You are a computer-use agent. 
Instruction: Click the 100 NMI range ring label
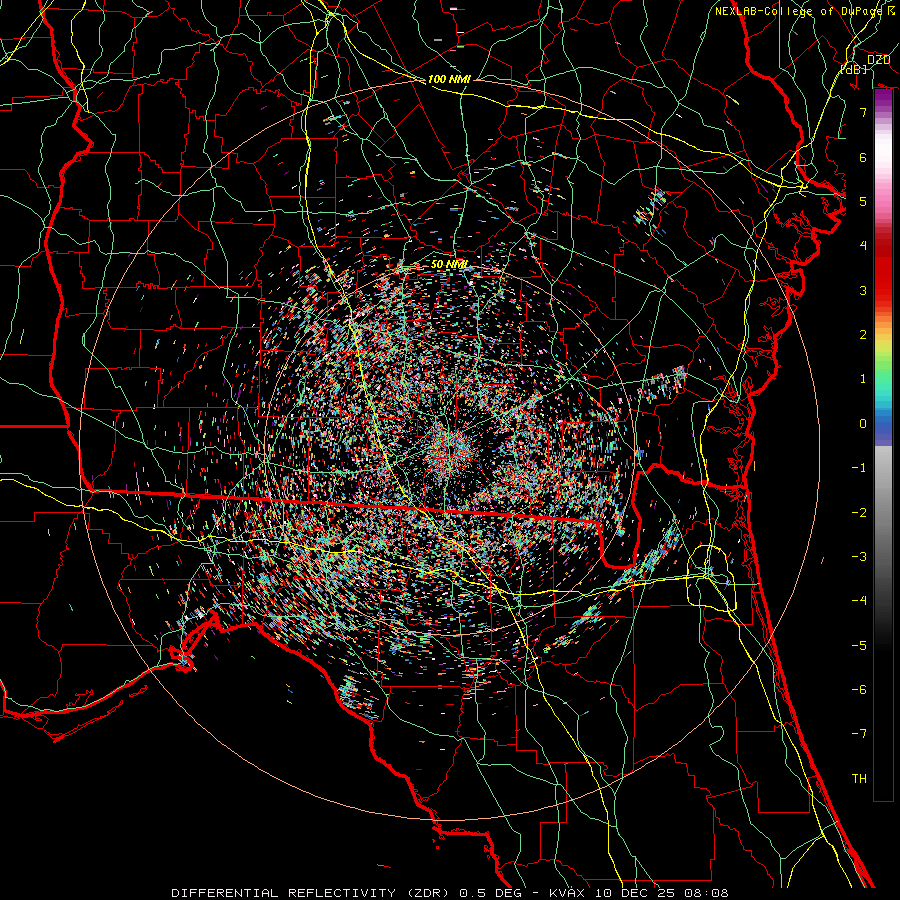click(449, 79)
